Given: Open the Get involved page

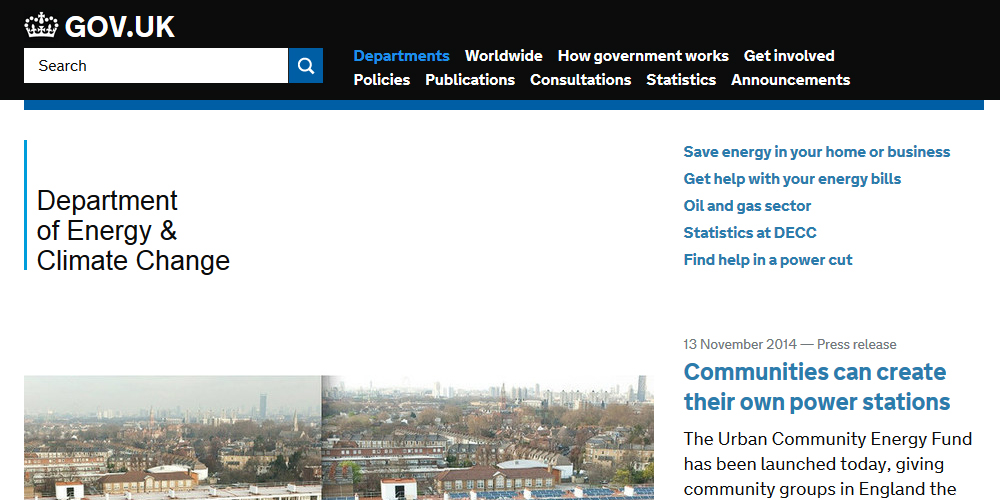Looking at the screenshot, I should point(789,56).
